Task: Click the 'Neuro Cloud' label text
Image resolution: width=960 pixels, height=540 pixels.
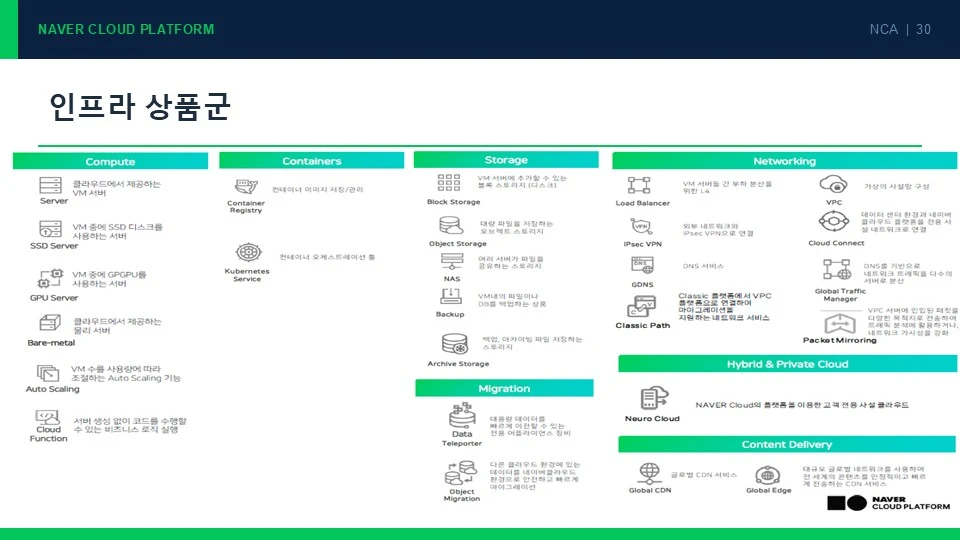Action: pos(652,418)
